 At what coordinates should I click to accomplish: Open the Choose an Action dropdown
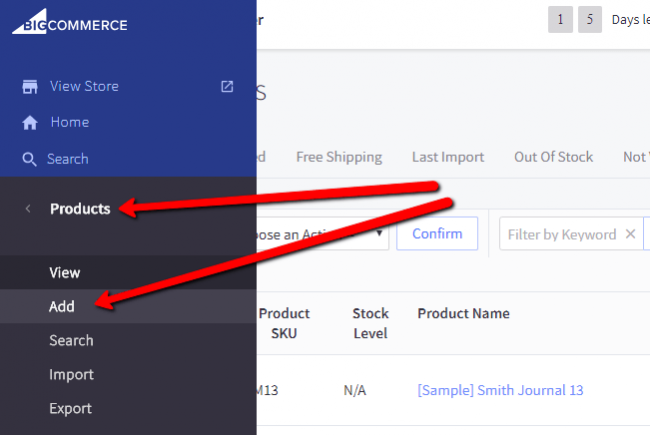(322, 234)
